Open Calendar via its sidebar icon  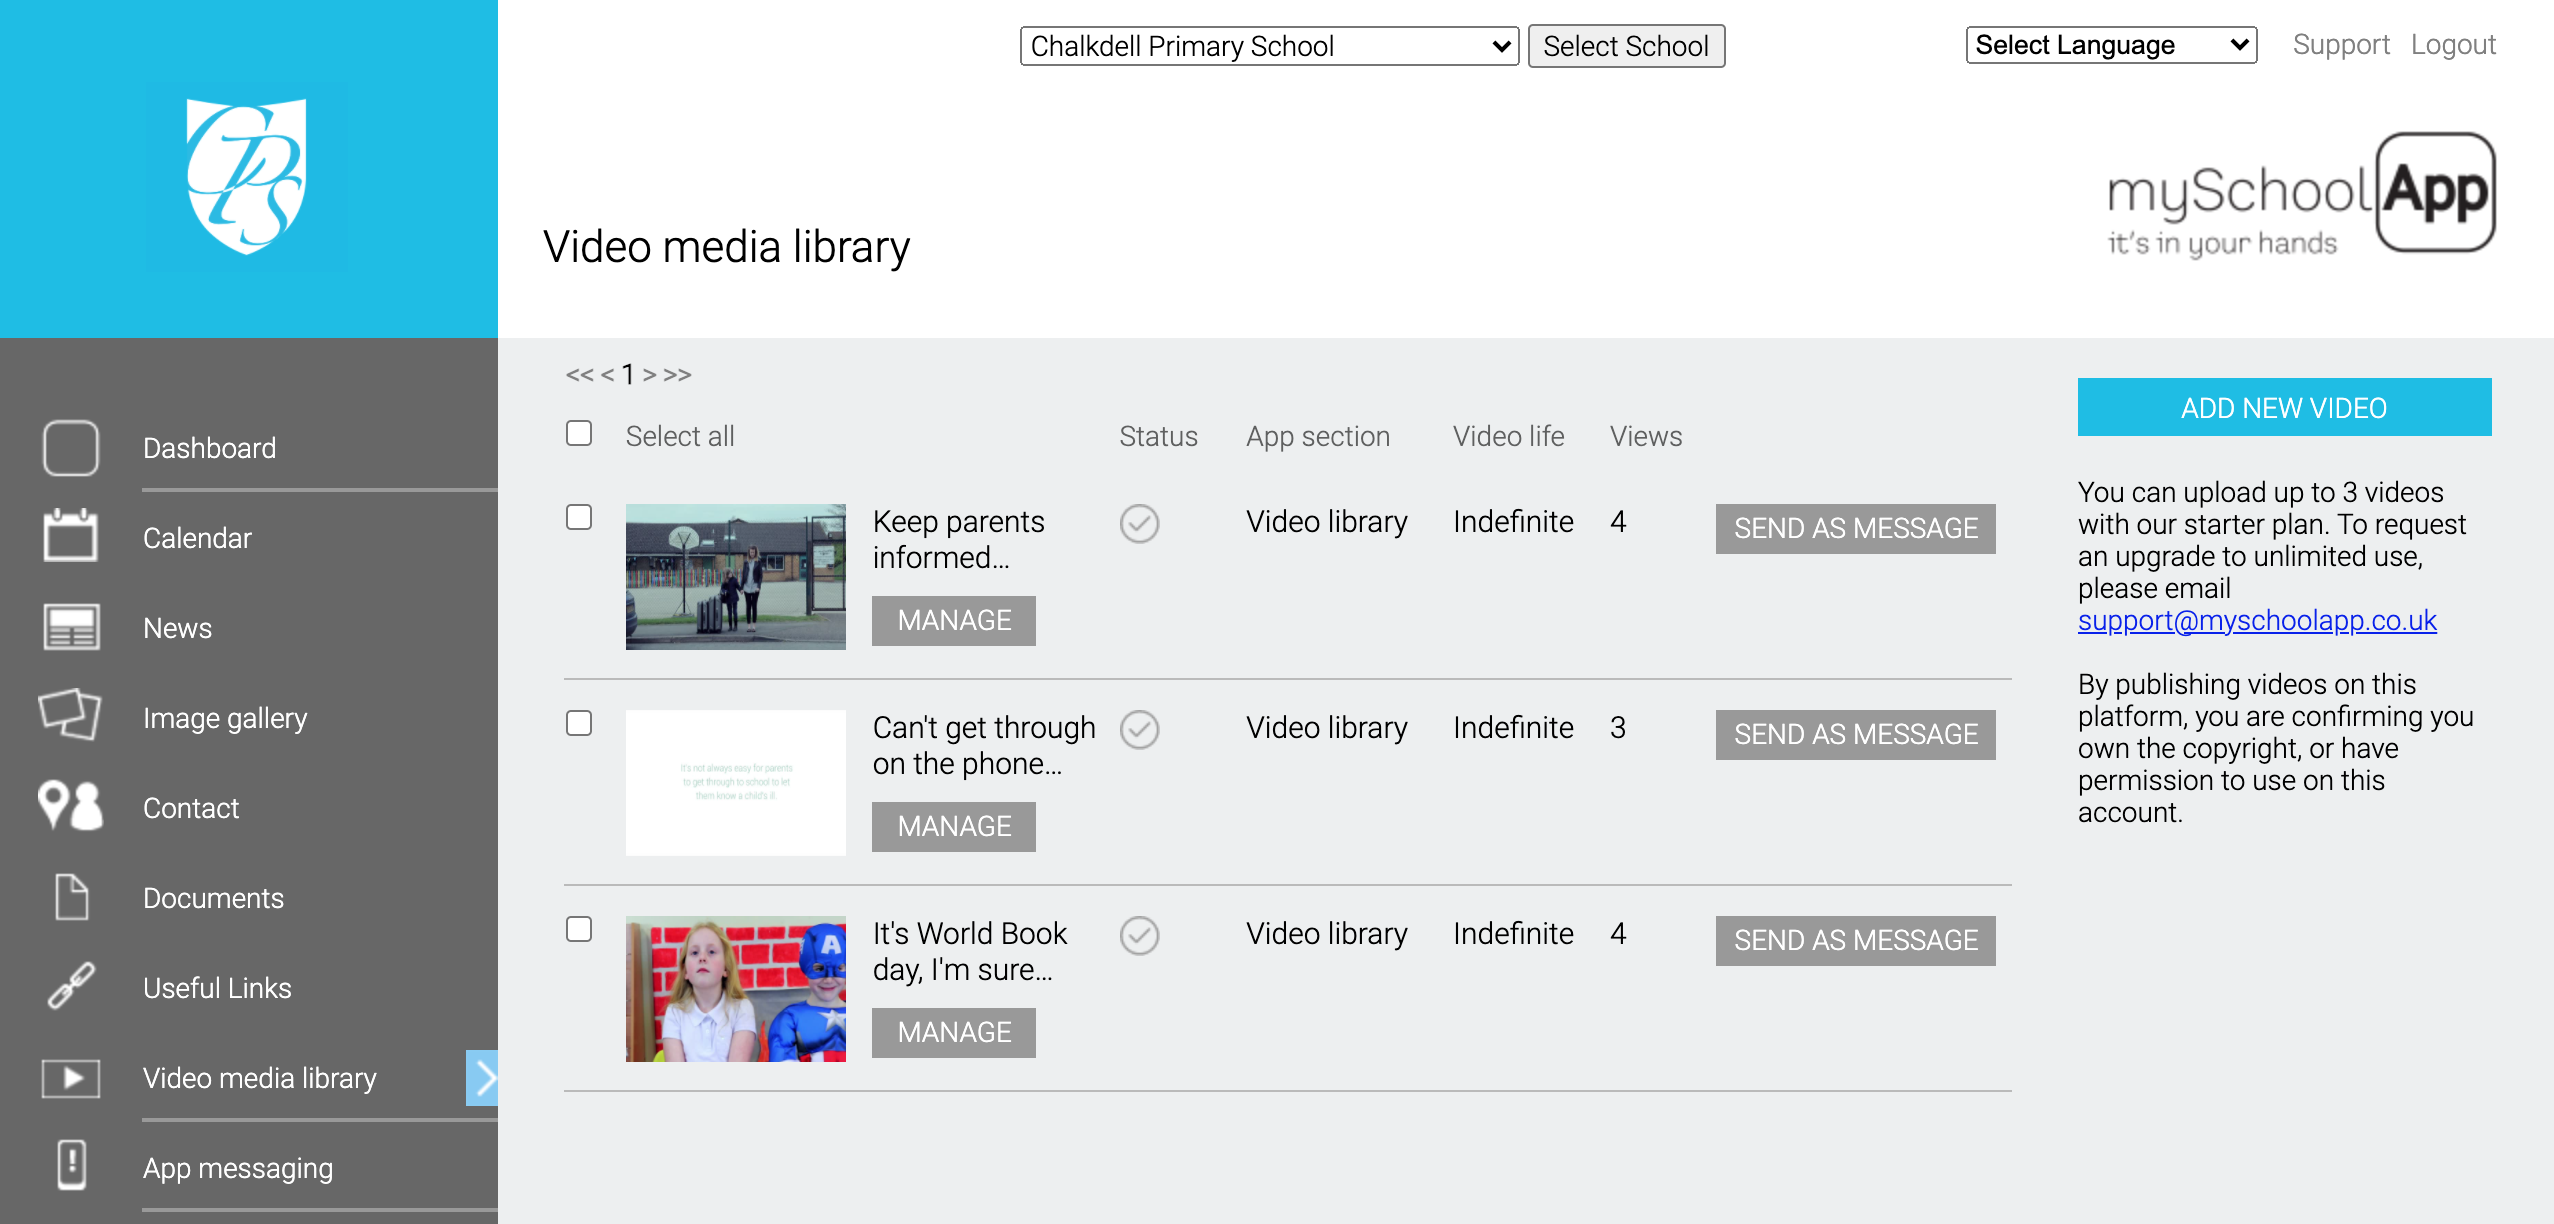click(70, 536)
